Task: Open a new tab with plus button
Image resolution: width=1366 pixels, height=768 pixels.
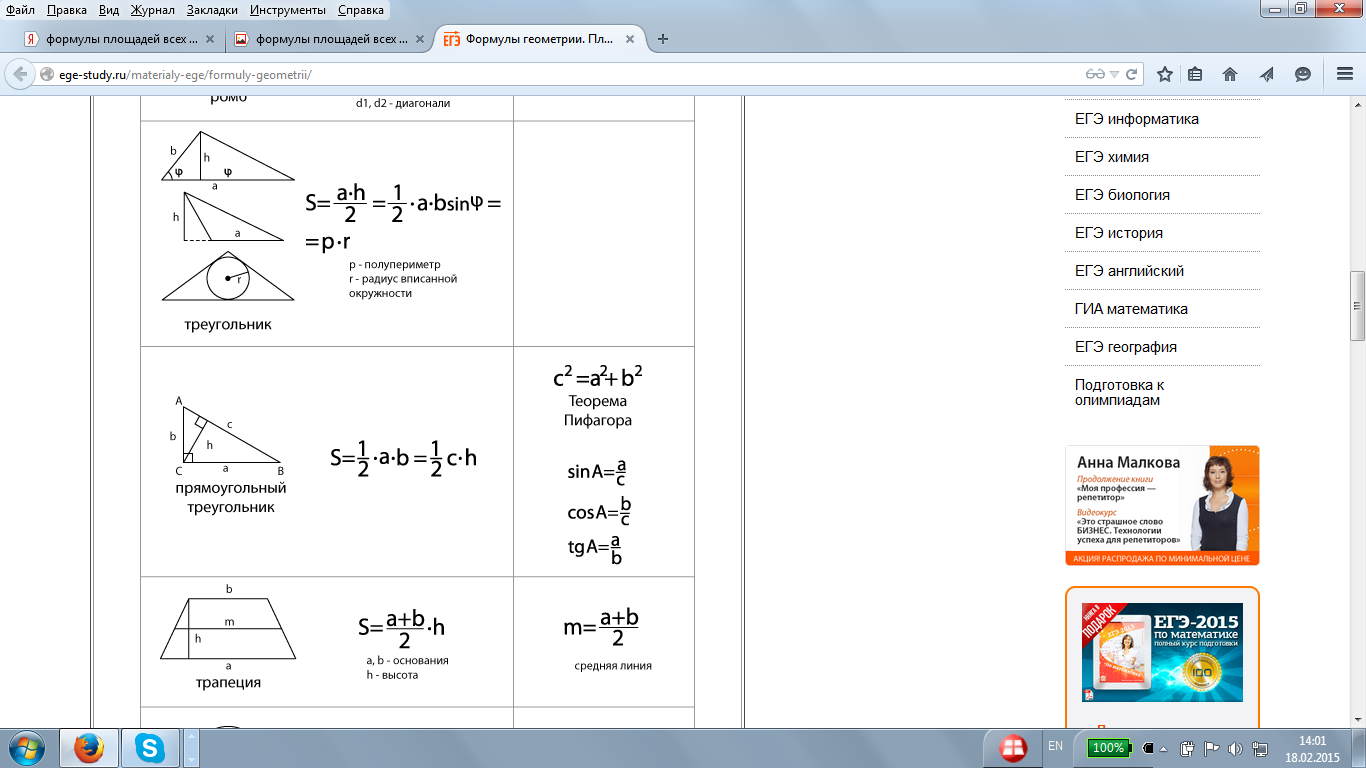Action: (662, 39)
